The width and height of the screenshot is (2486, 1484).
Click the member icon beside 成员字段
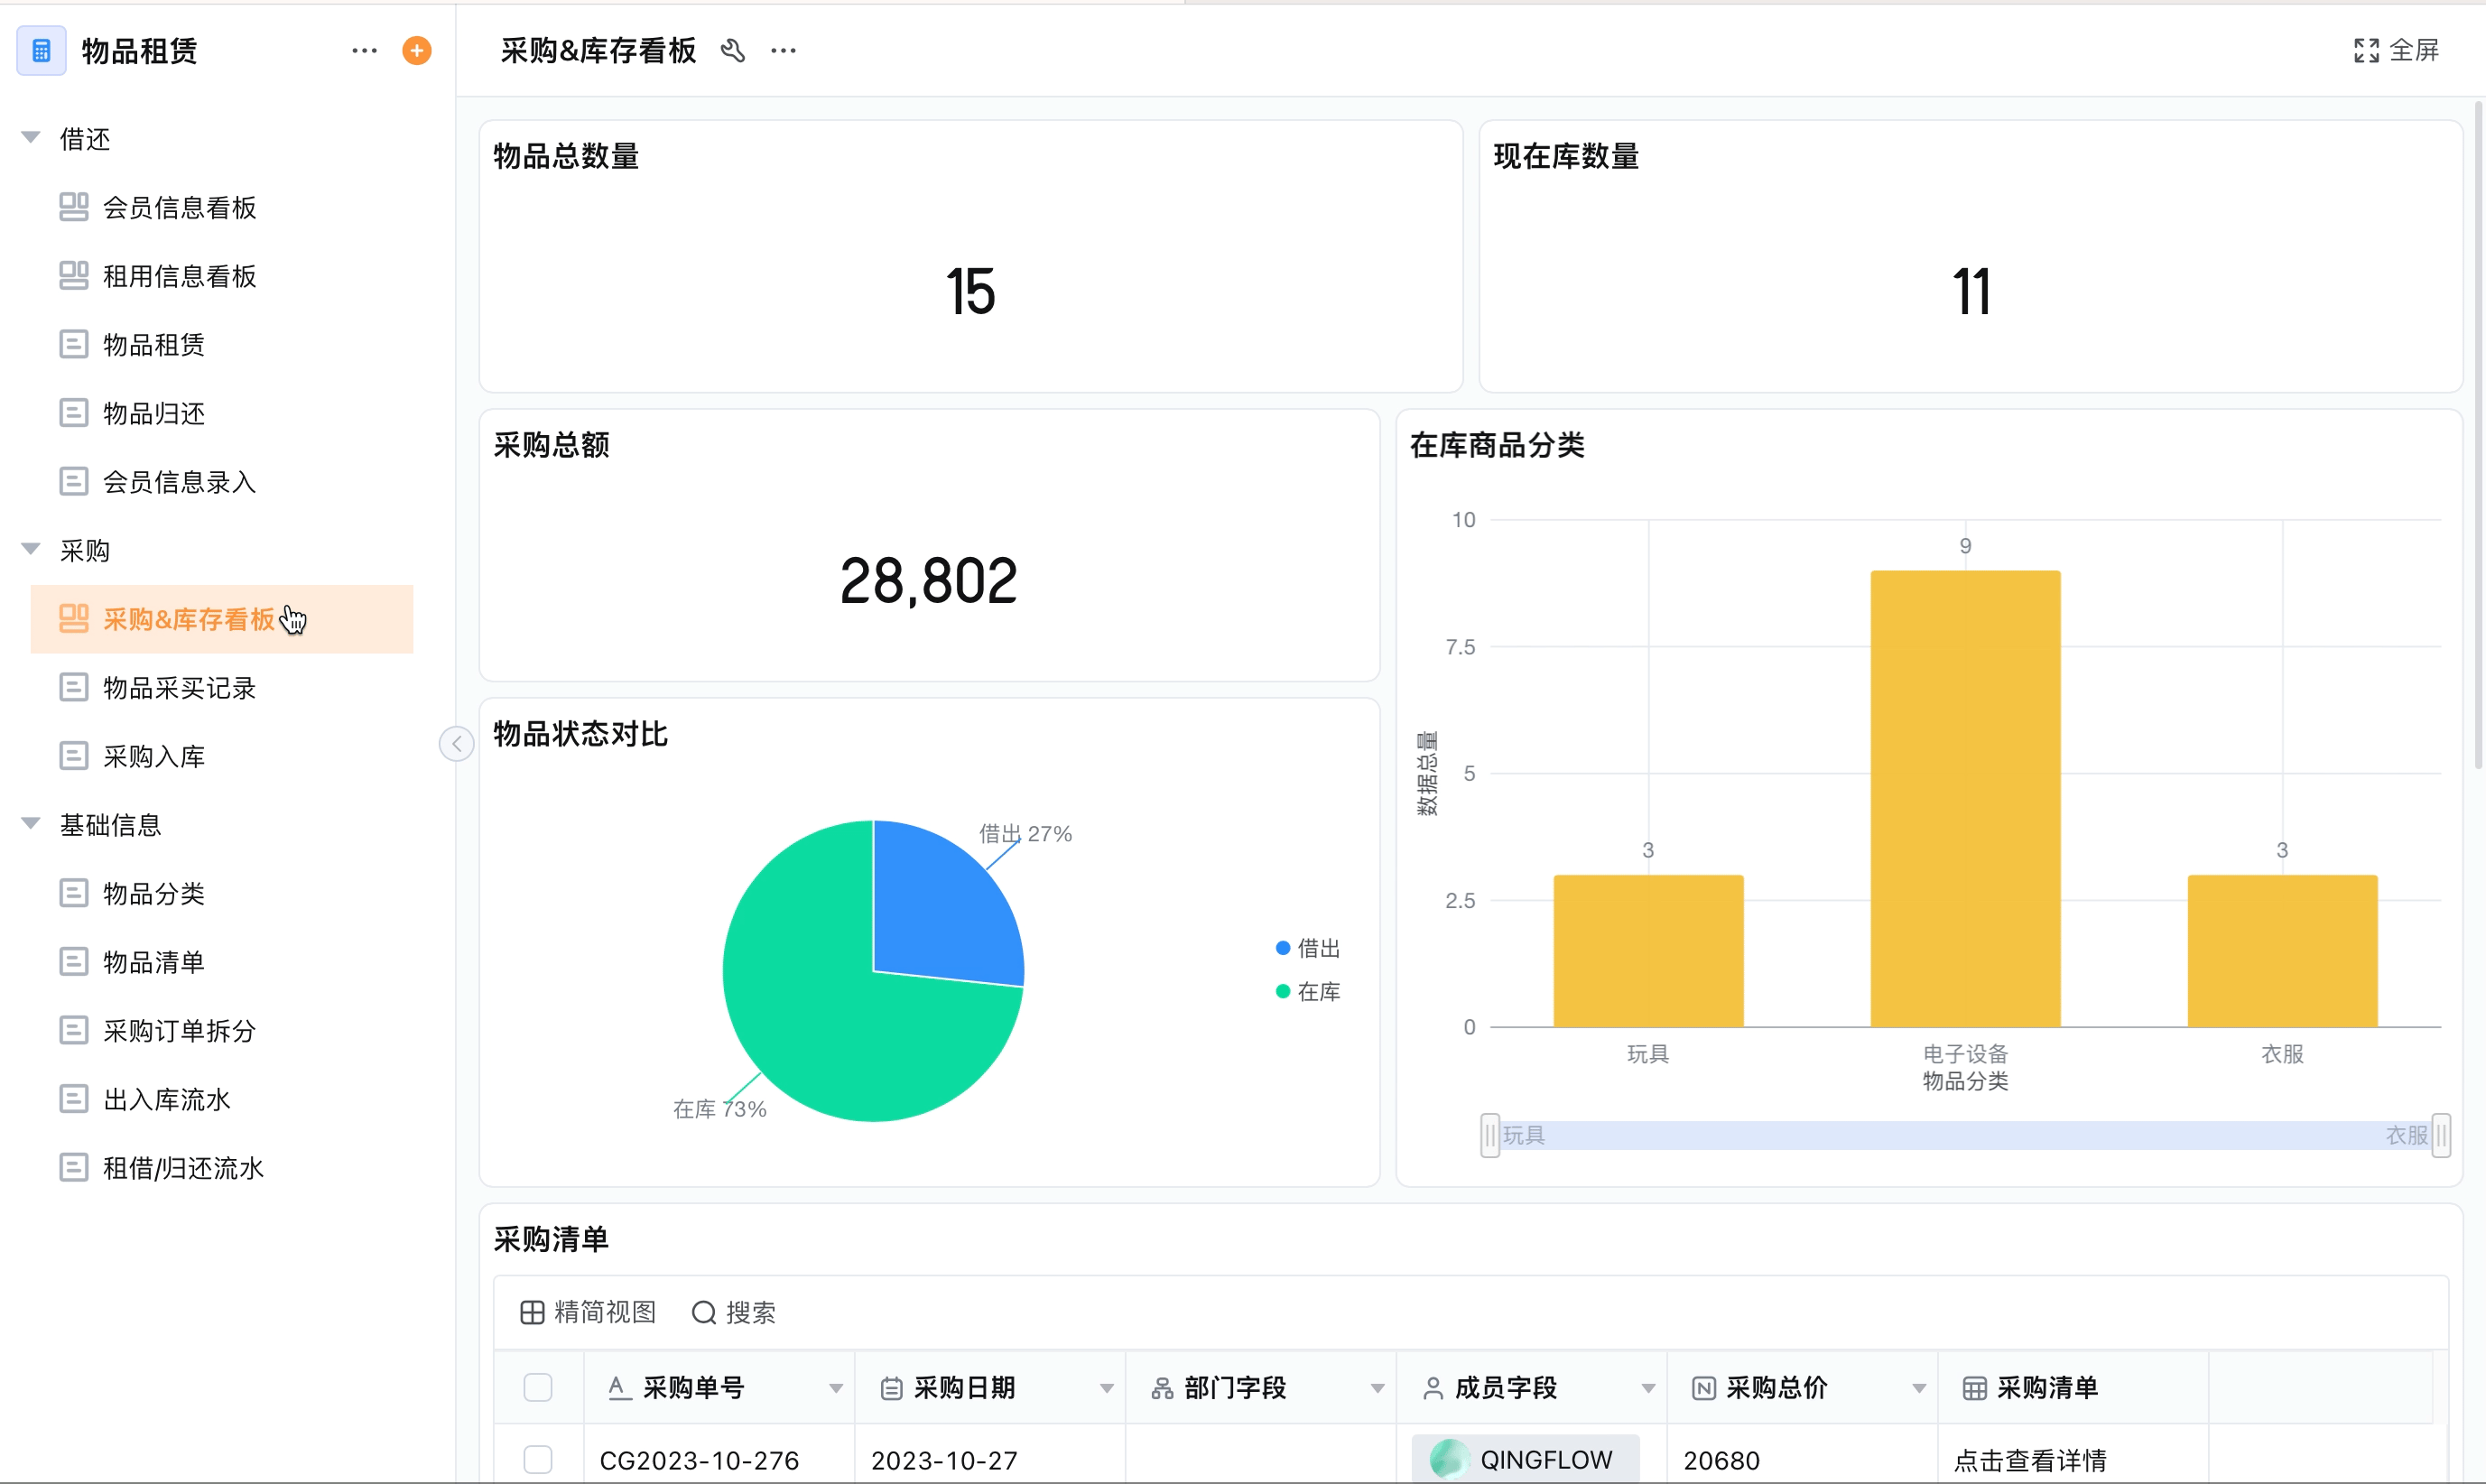point(1433,1388)
